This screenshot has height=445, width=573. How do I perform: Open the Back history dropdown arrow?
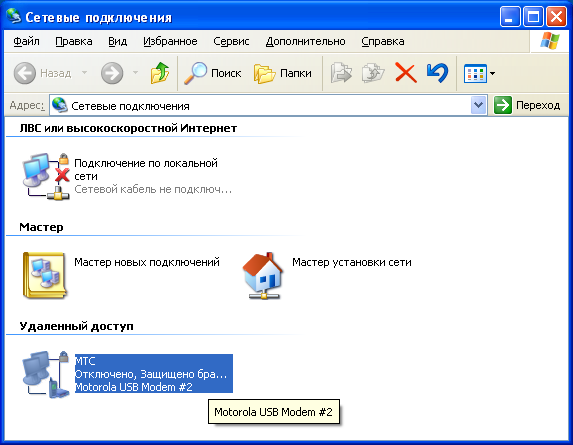[x=84, y=72]
